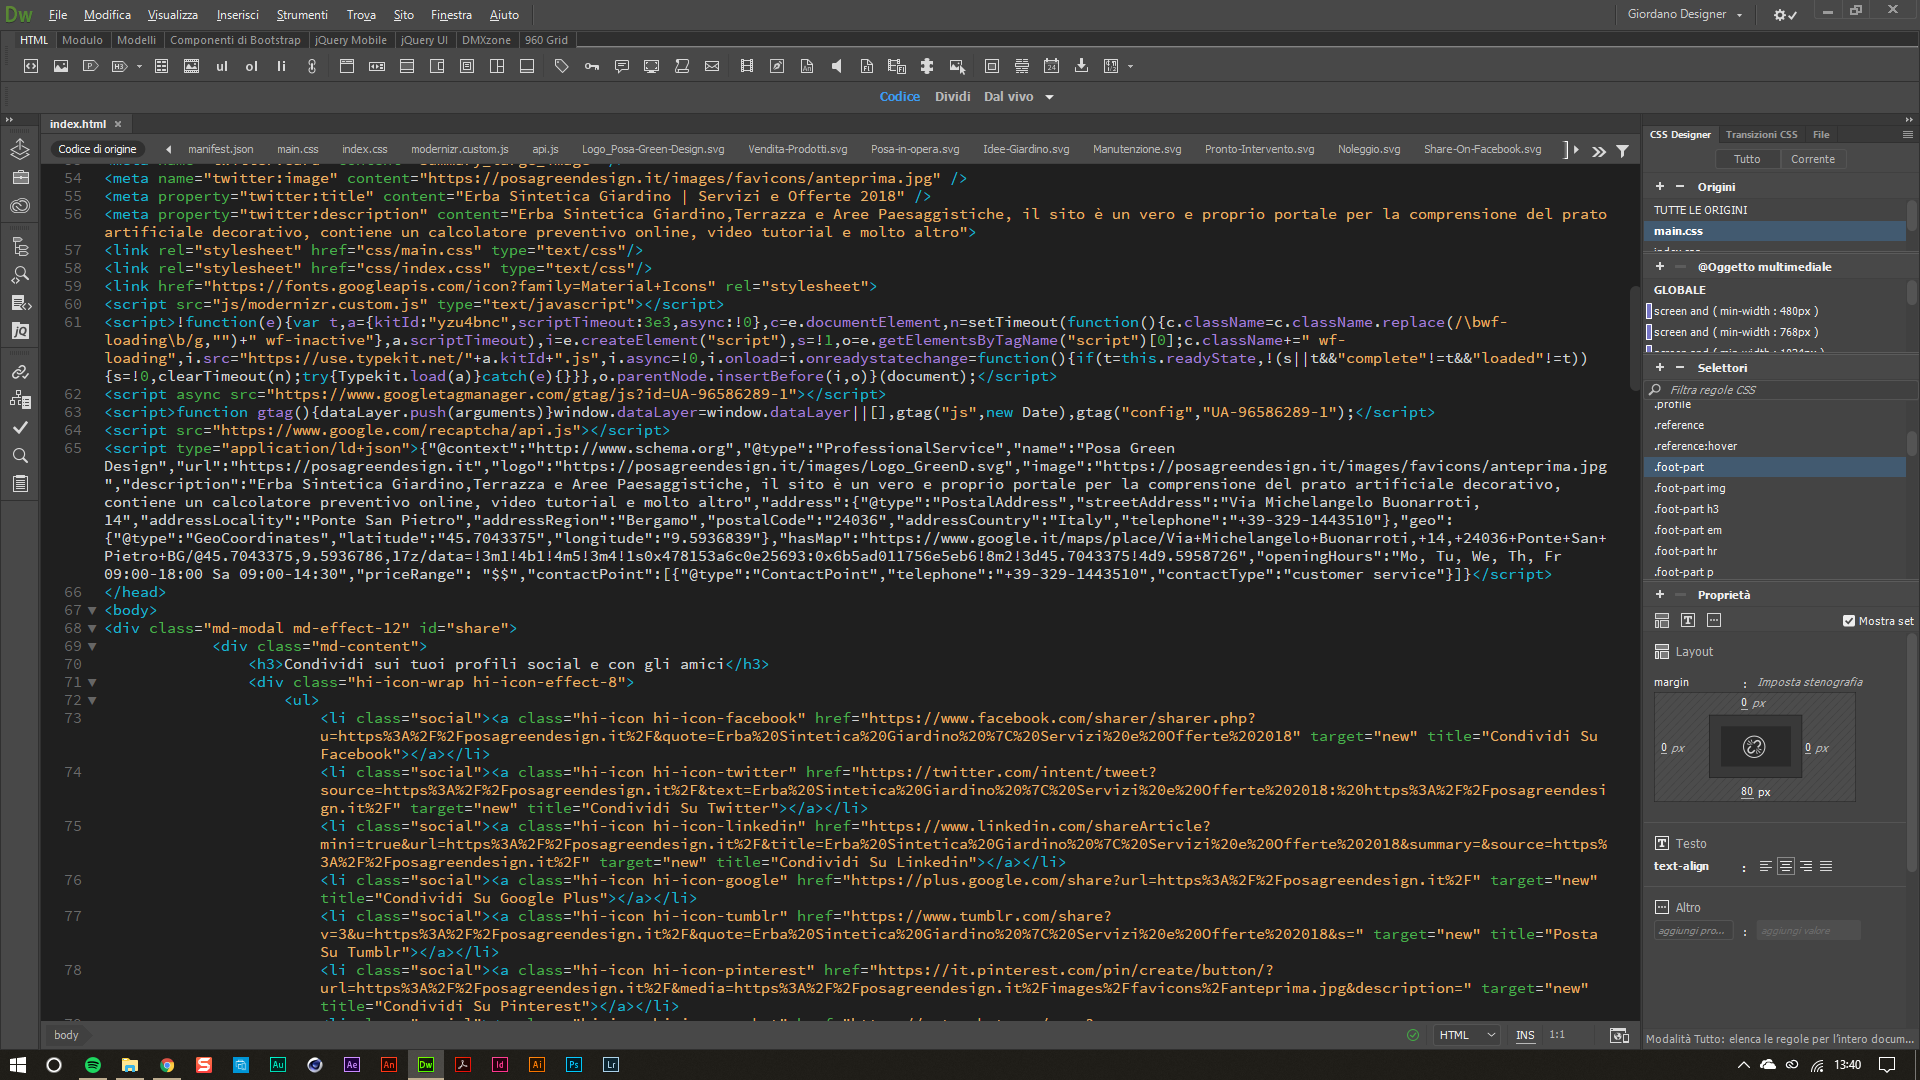Insert a Figure element

(x=191, y=66)
